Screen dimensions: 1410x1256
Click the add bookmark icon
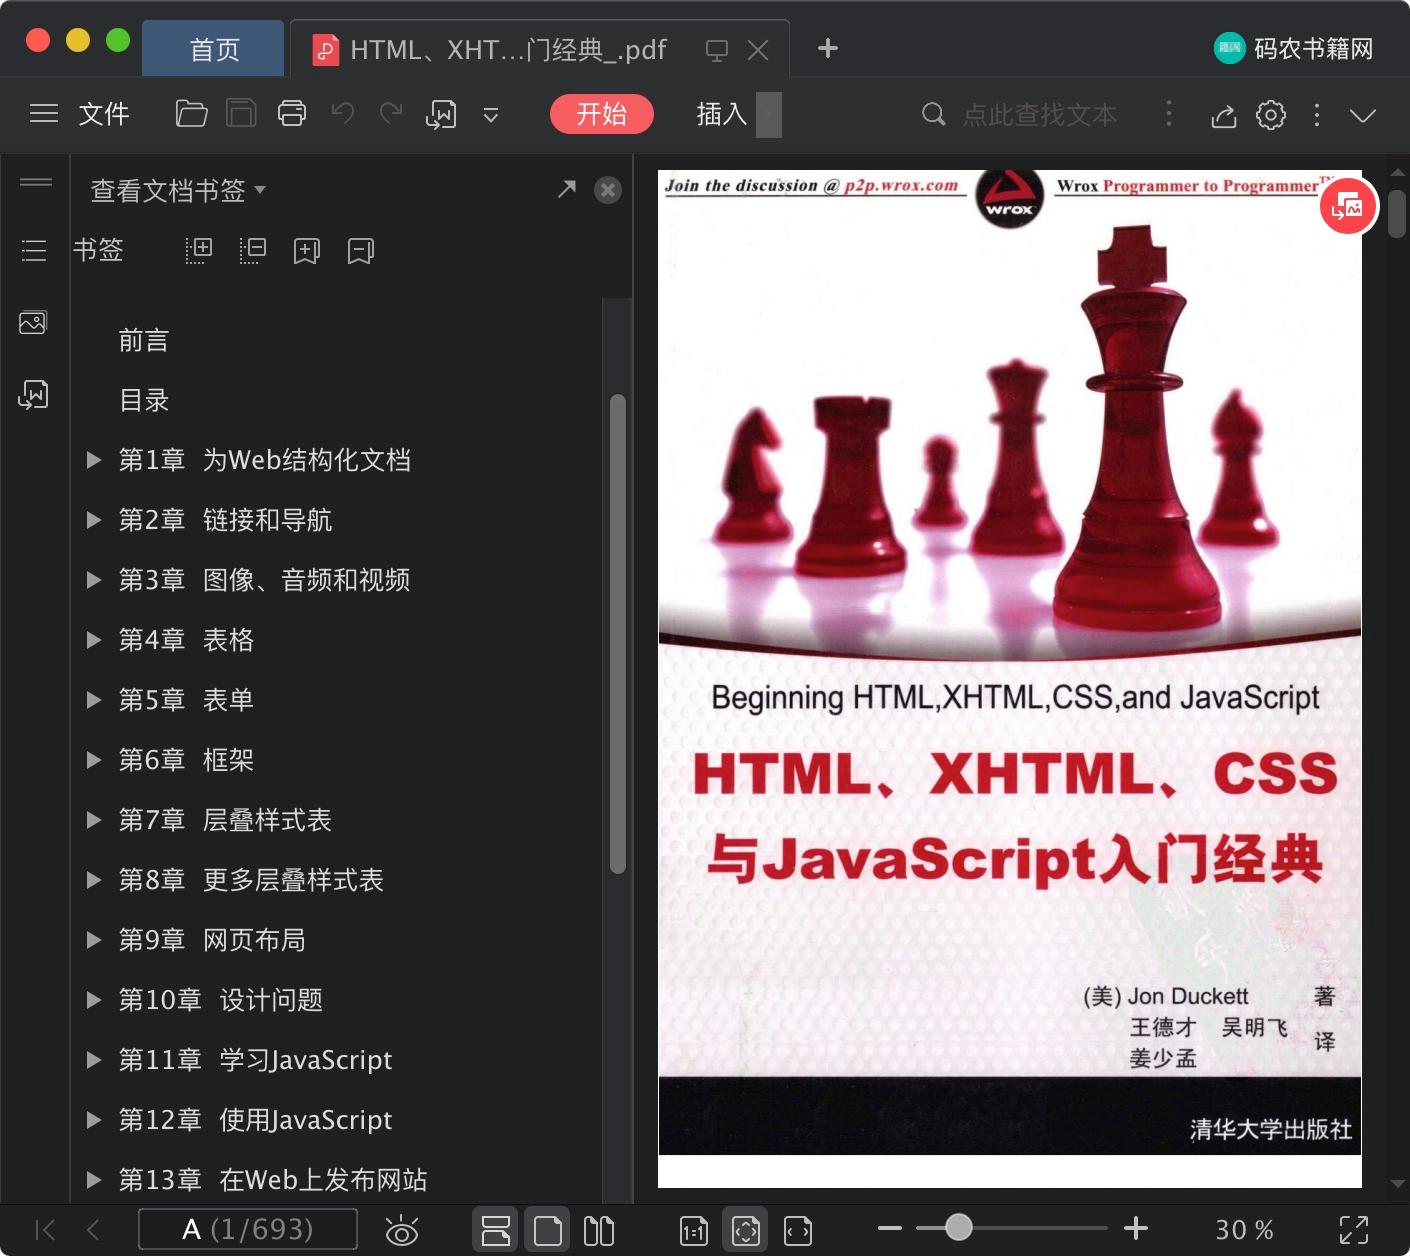click(307, 251)
